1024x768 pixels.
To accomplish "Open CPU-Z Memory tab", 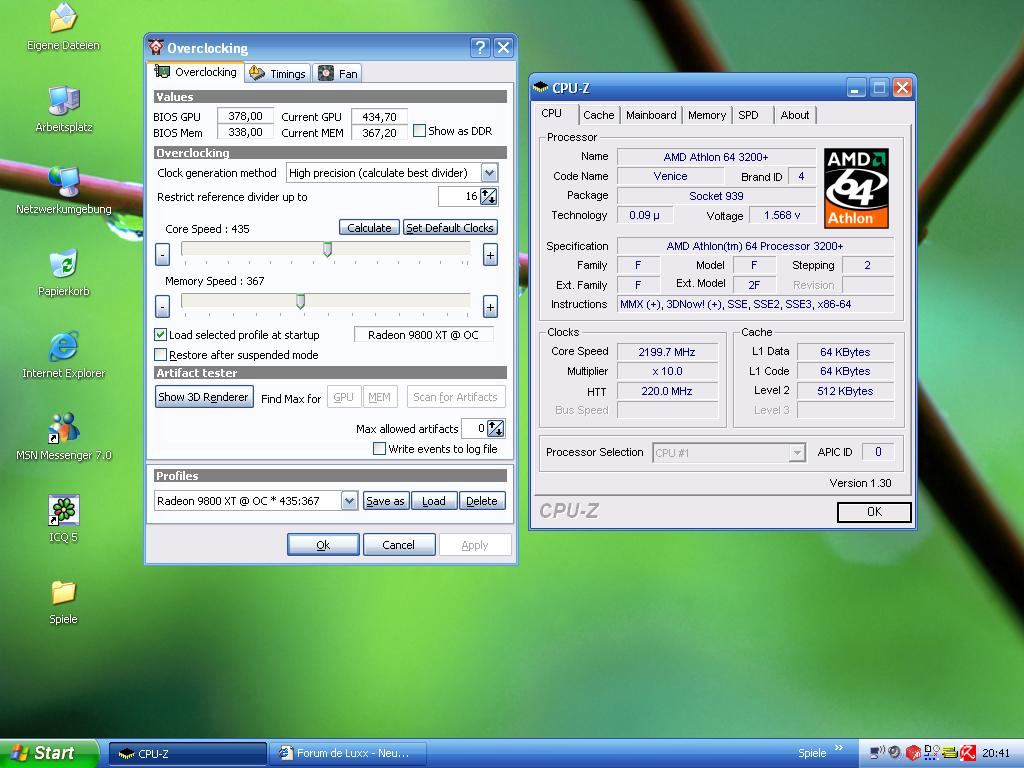I will tap(707, 115).
